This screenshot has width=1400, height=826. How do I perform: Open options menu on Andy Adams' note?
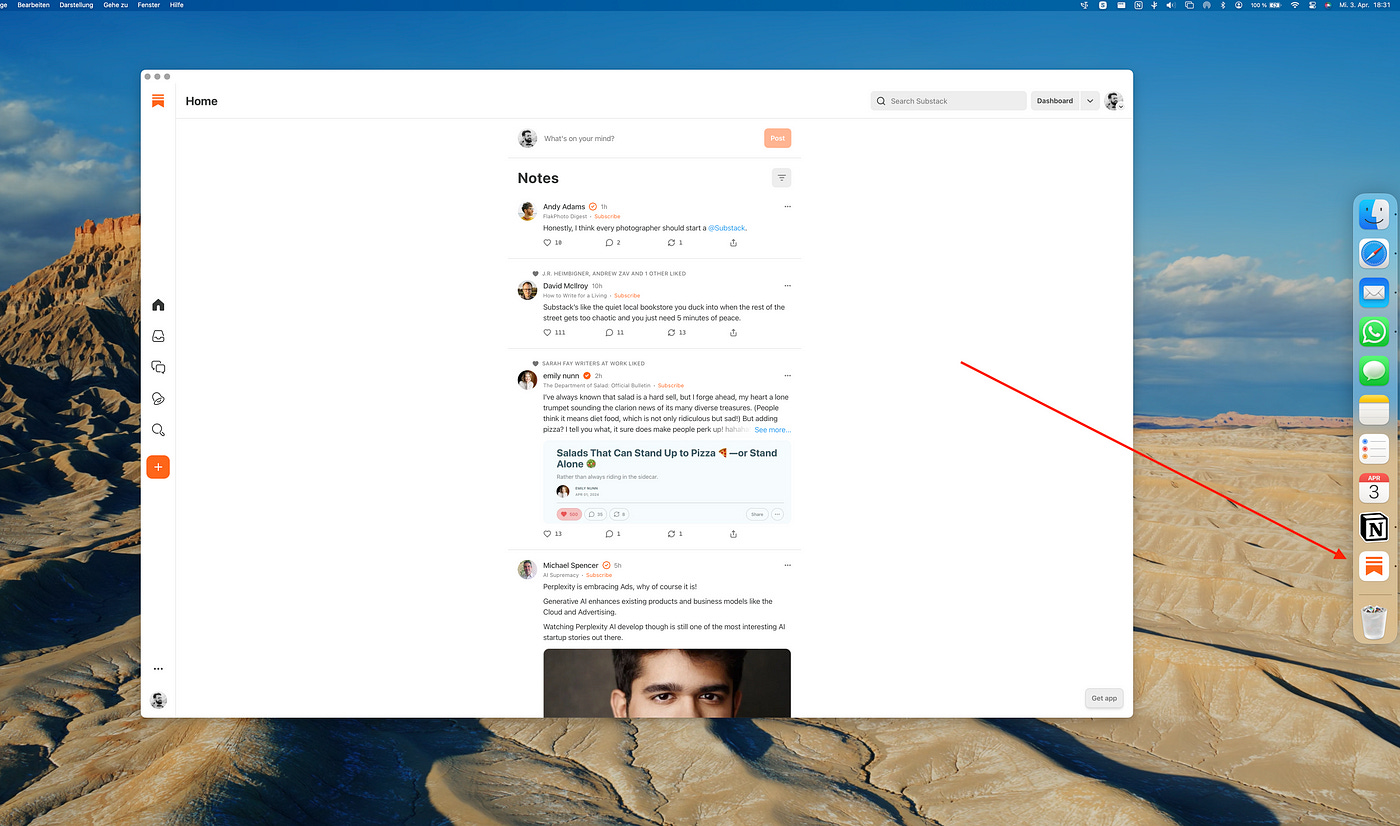pyautogui.click(x=788, y=207)
